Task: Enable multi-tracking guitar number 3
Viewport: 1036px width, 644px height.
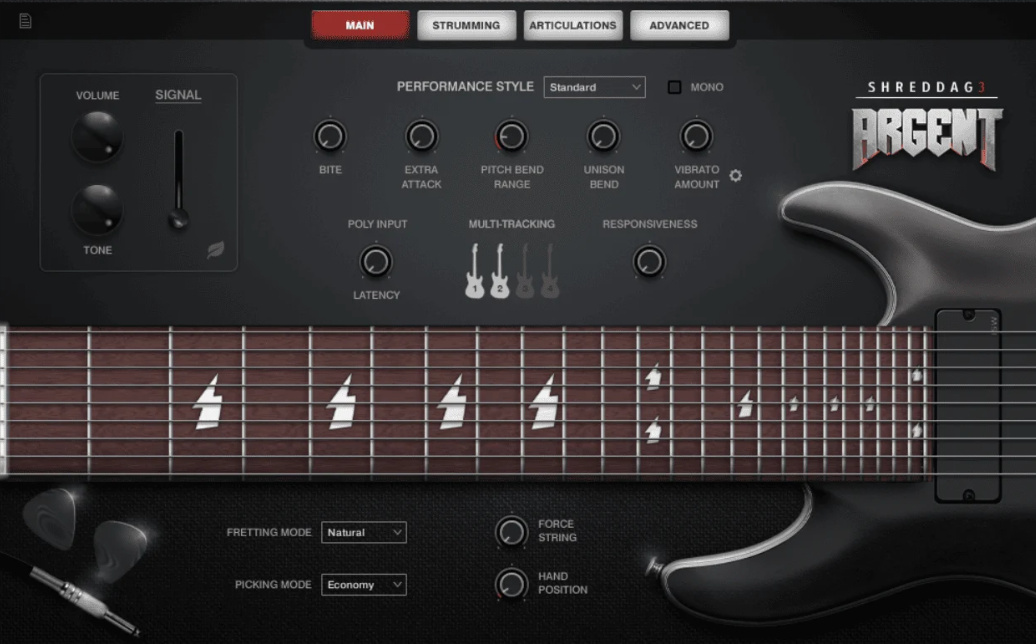Action: coord(525,271)
